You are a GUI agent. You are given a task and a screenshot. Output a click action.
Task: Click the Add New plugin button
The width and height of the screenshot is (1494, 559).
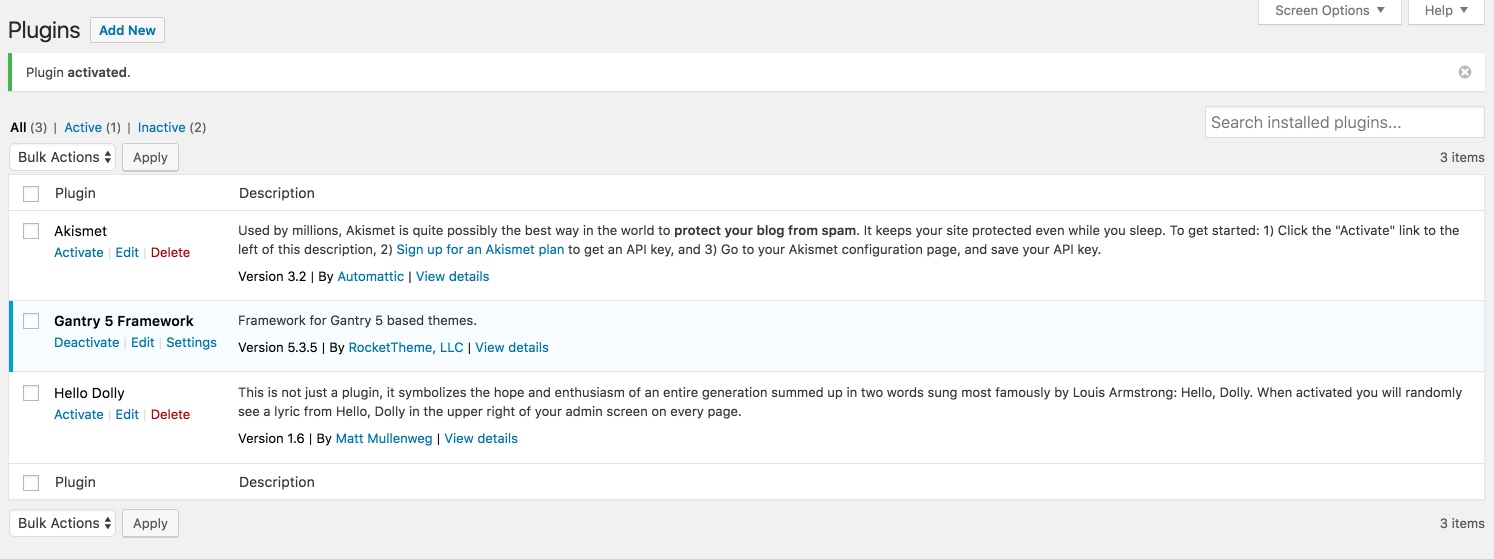pos(127,30)
